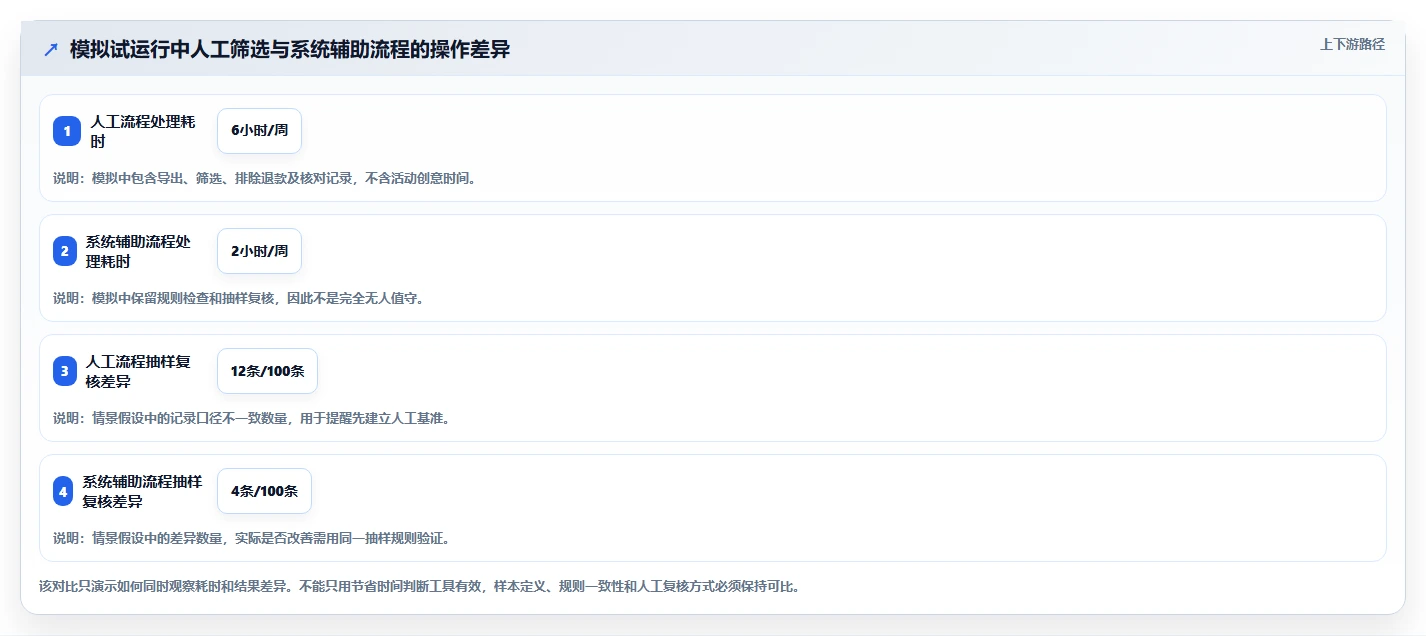Image resolution: width=1426 pixels, height=636 pixels.
Task: Click the footer disclaimer starting 该对比只演示
Action: point(419,586)
